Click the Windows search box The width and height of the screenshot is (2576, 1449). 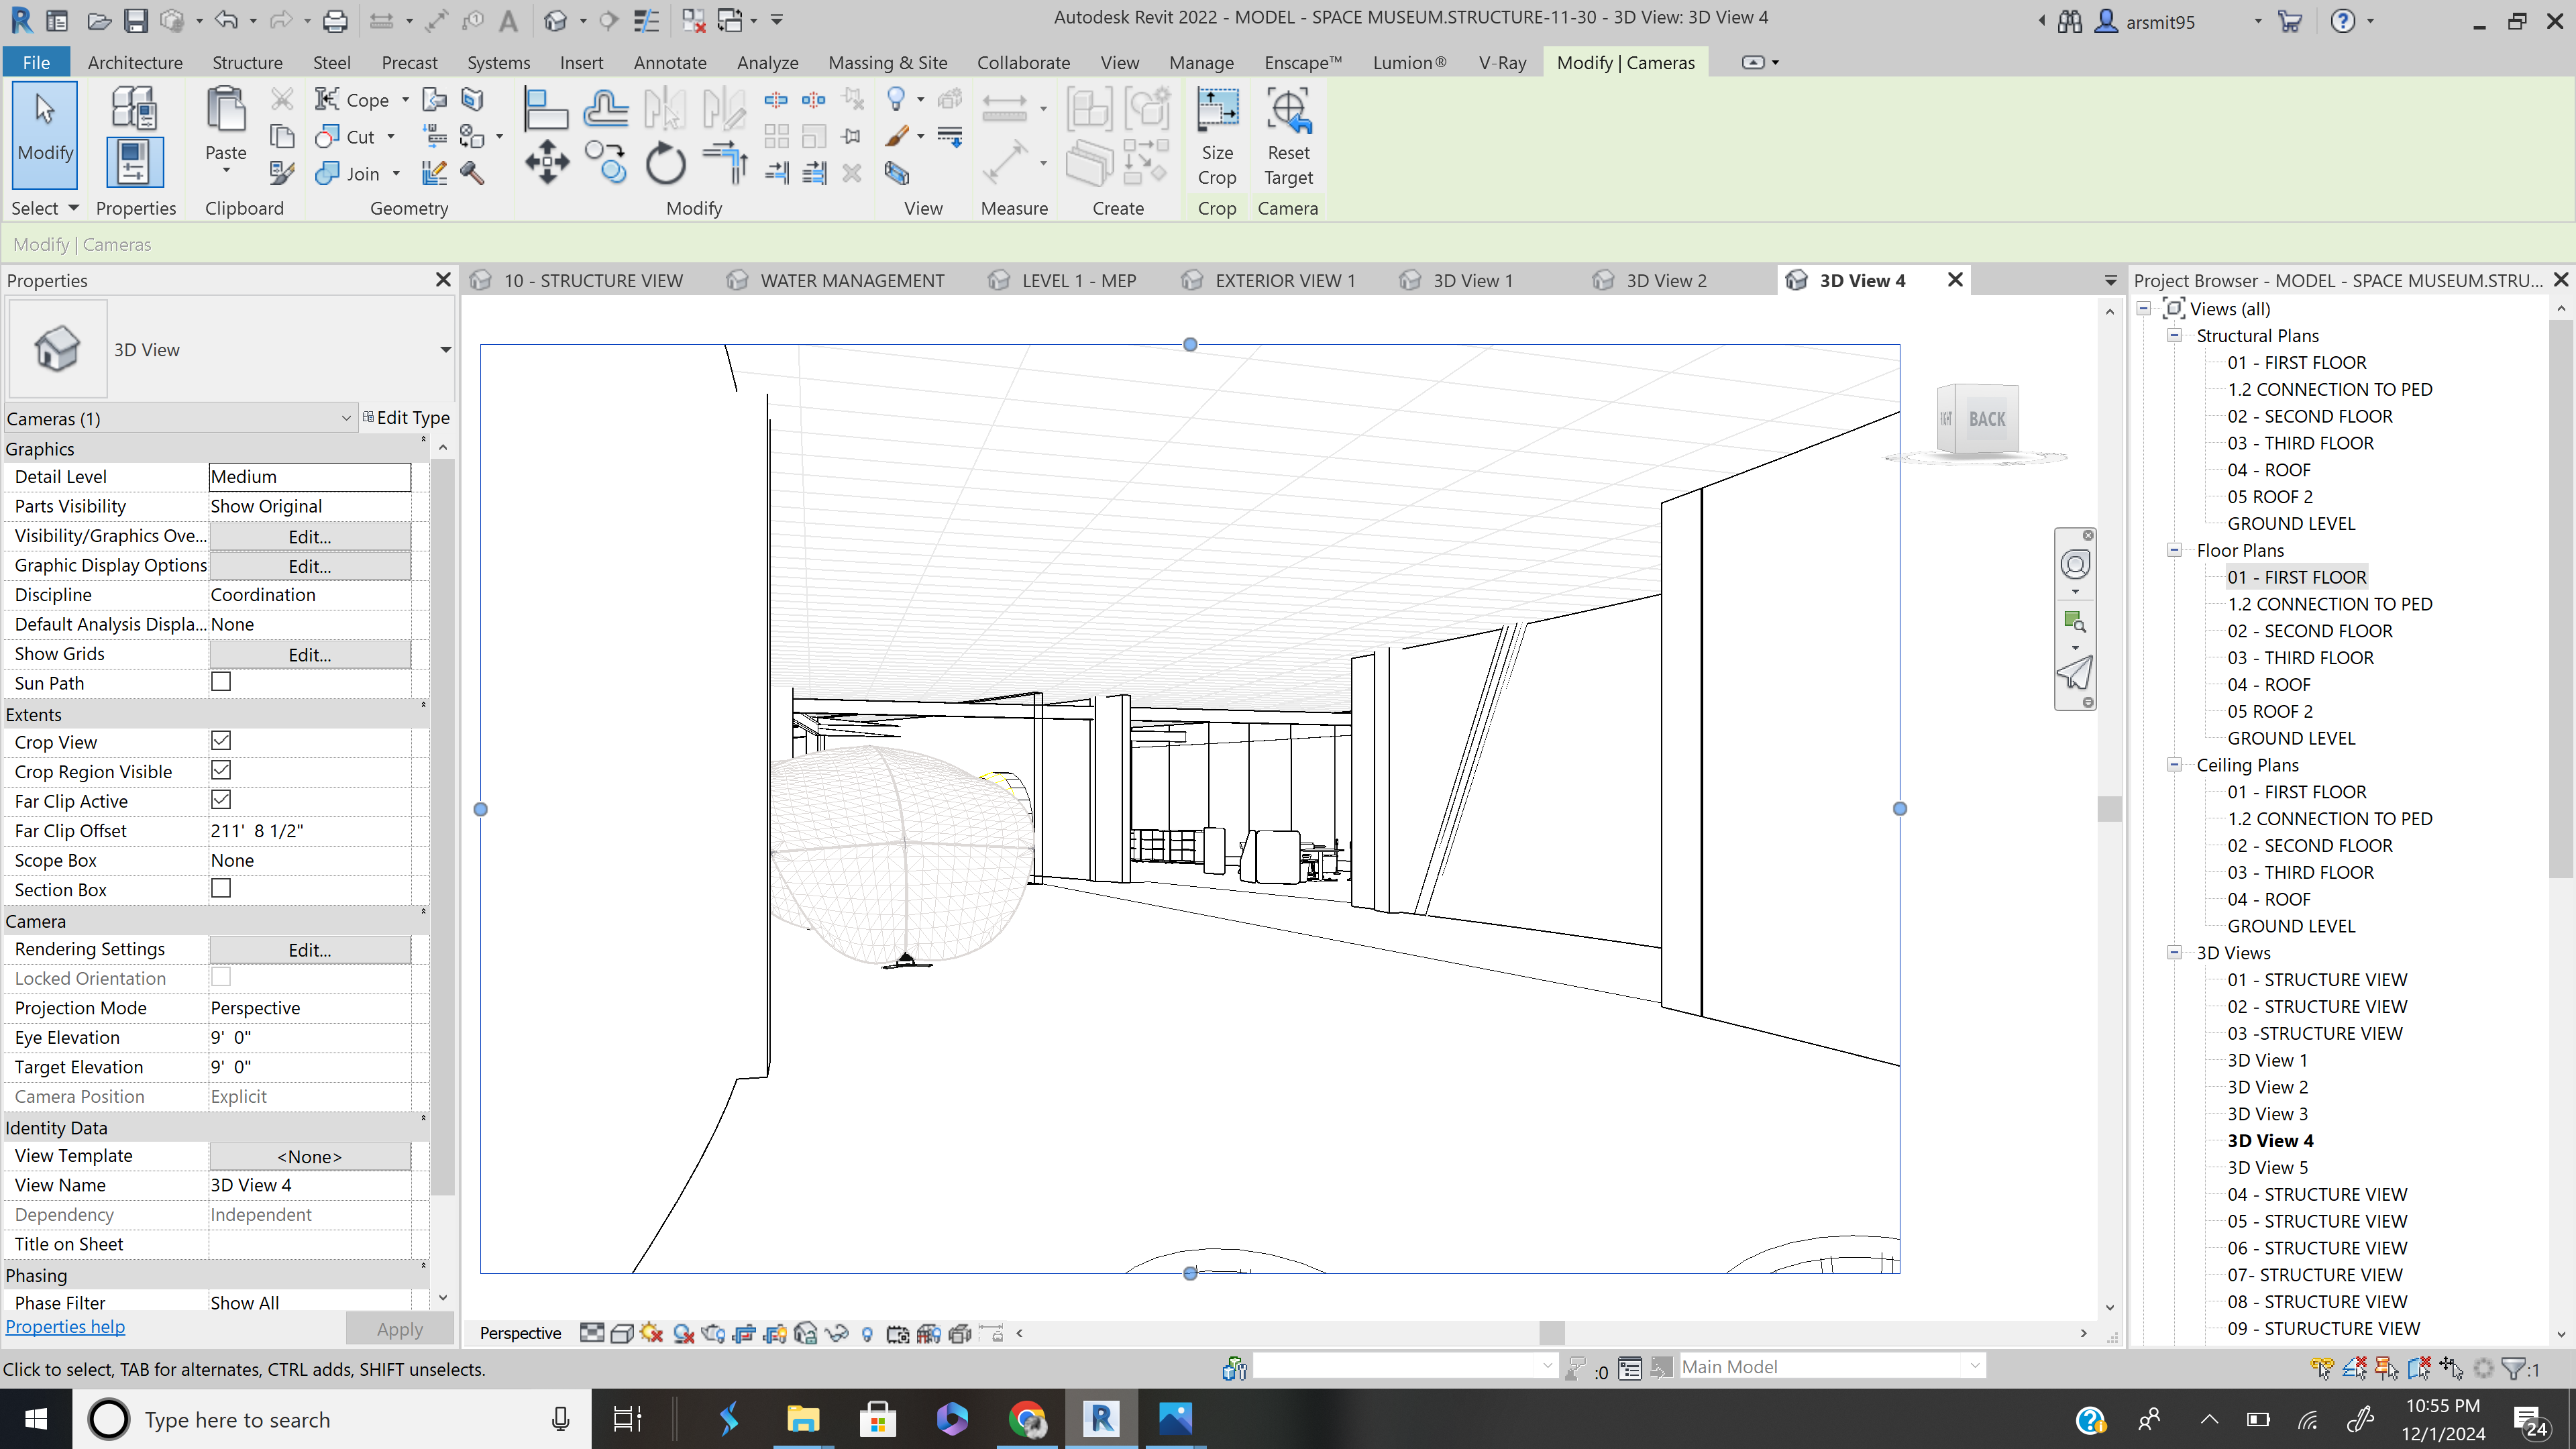330,1419
